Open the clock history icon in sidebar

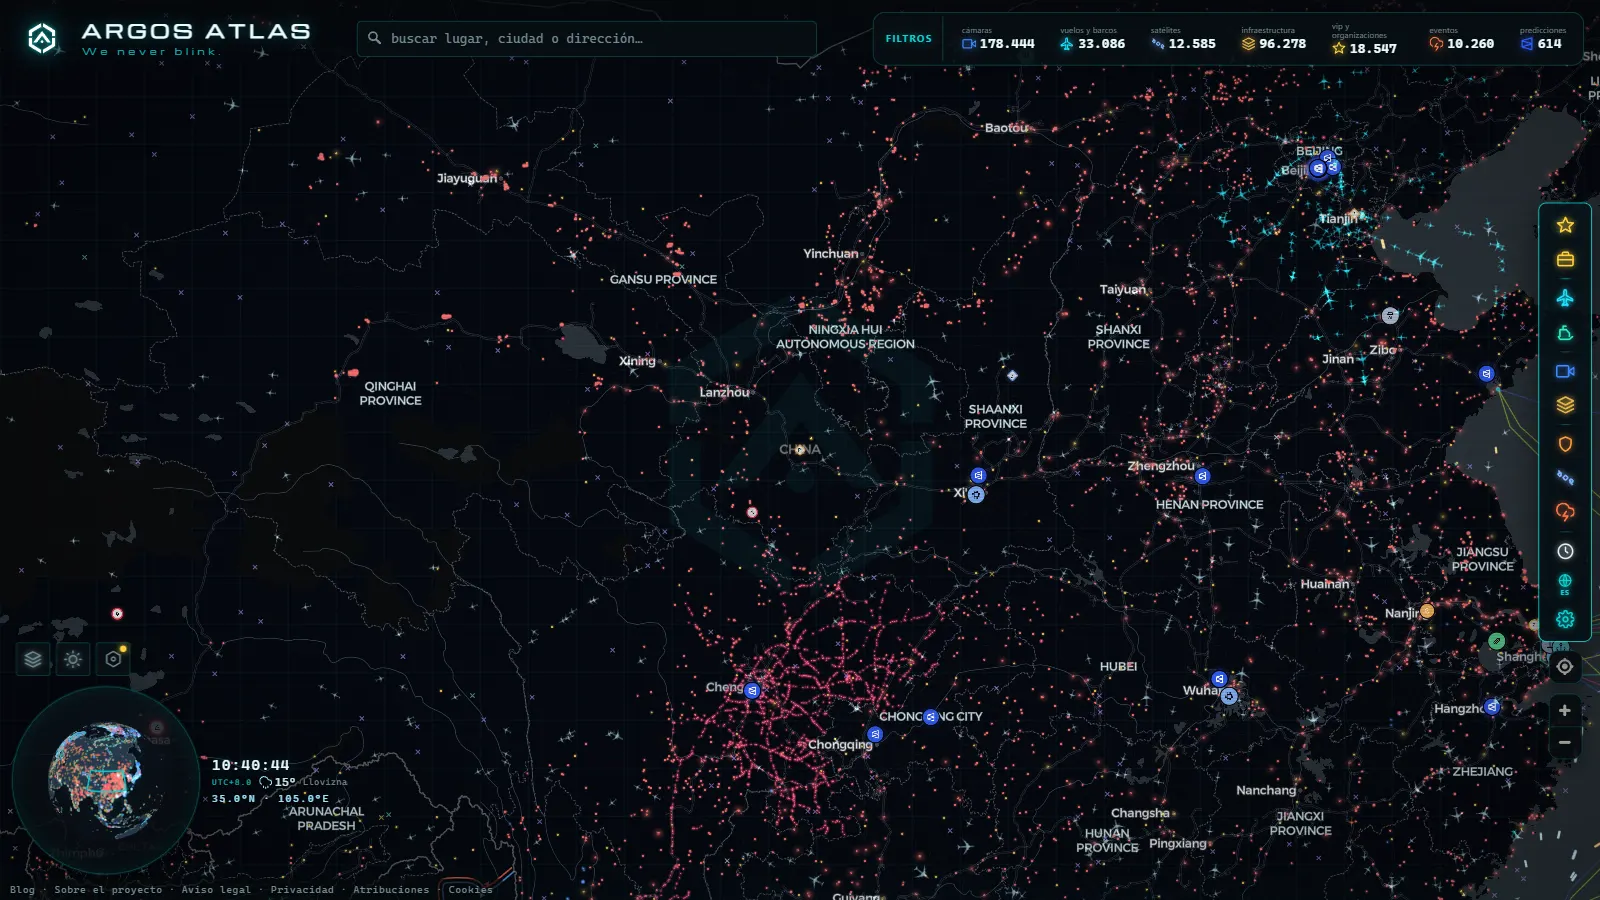coord(1565,551)
